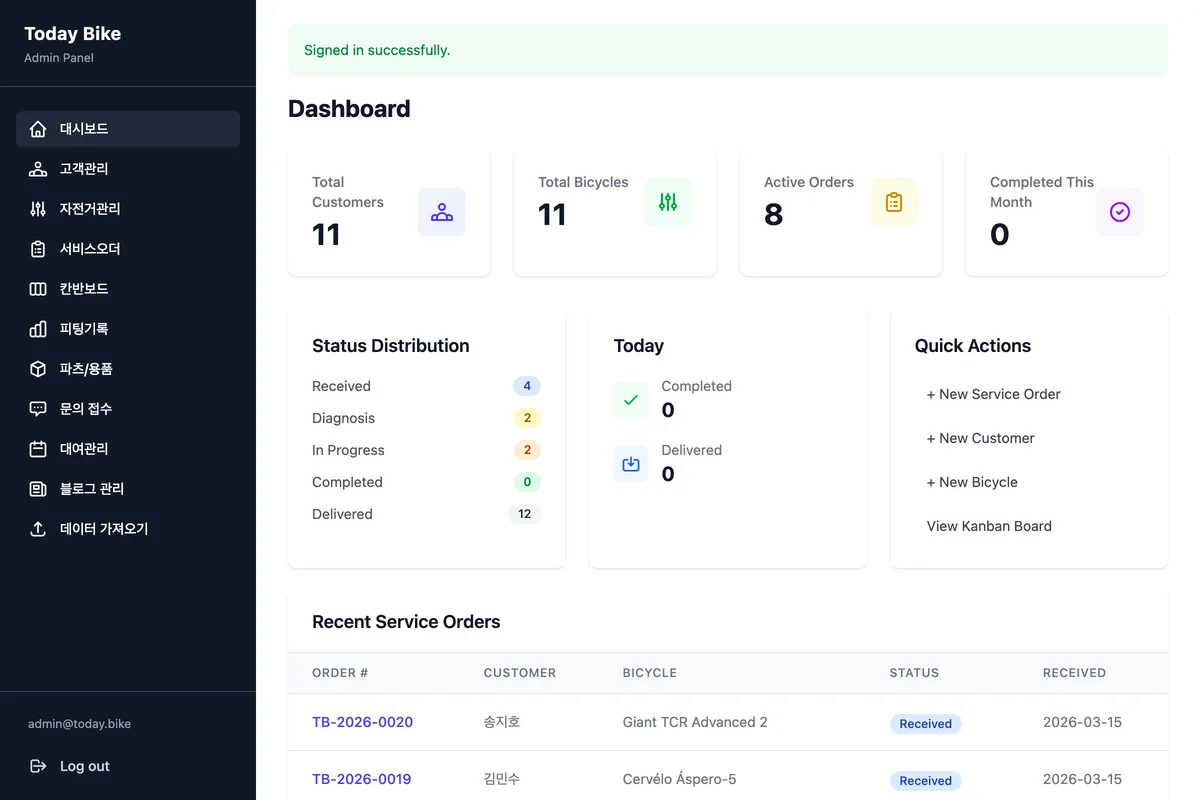Click the clipboard icon beside 서비스오더
The image size is (1200, 800).
[x=38, y=249]
